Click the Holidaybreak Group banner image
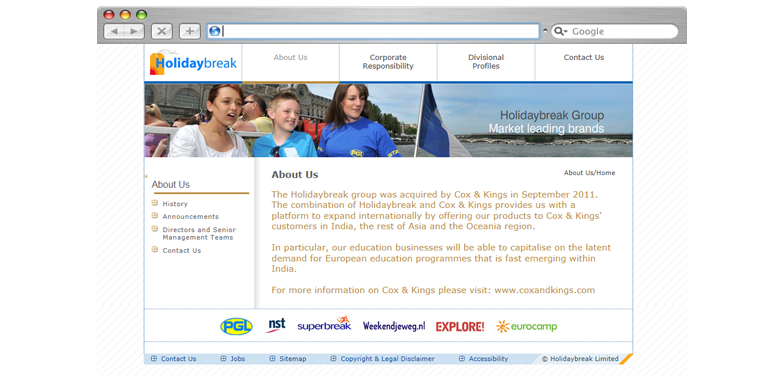 pyautogui.click(x=389, y=120)
